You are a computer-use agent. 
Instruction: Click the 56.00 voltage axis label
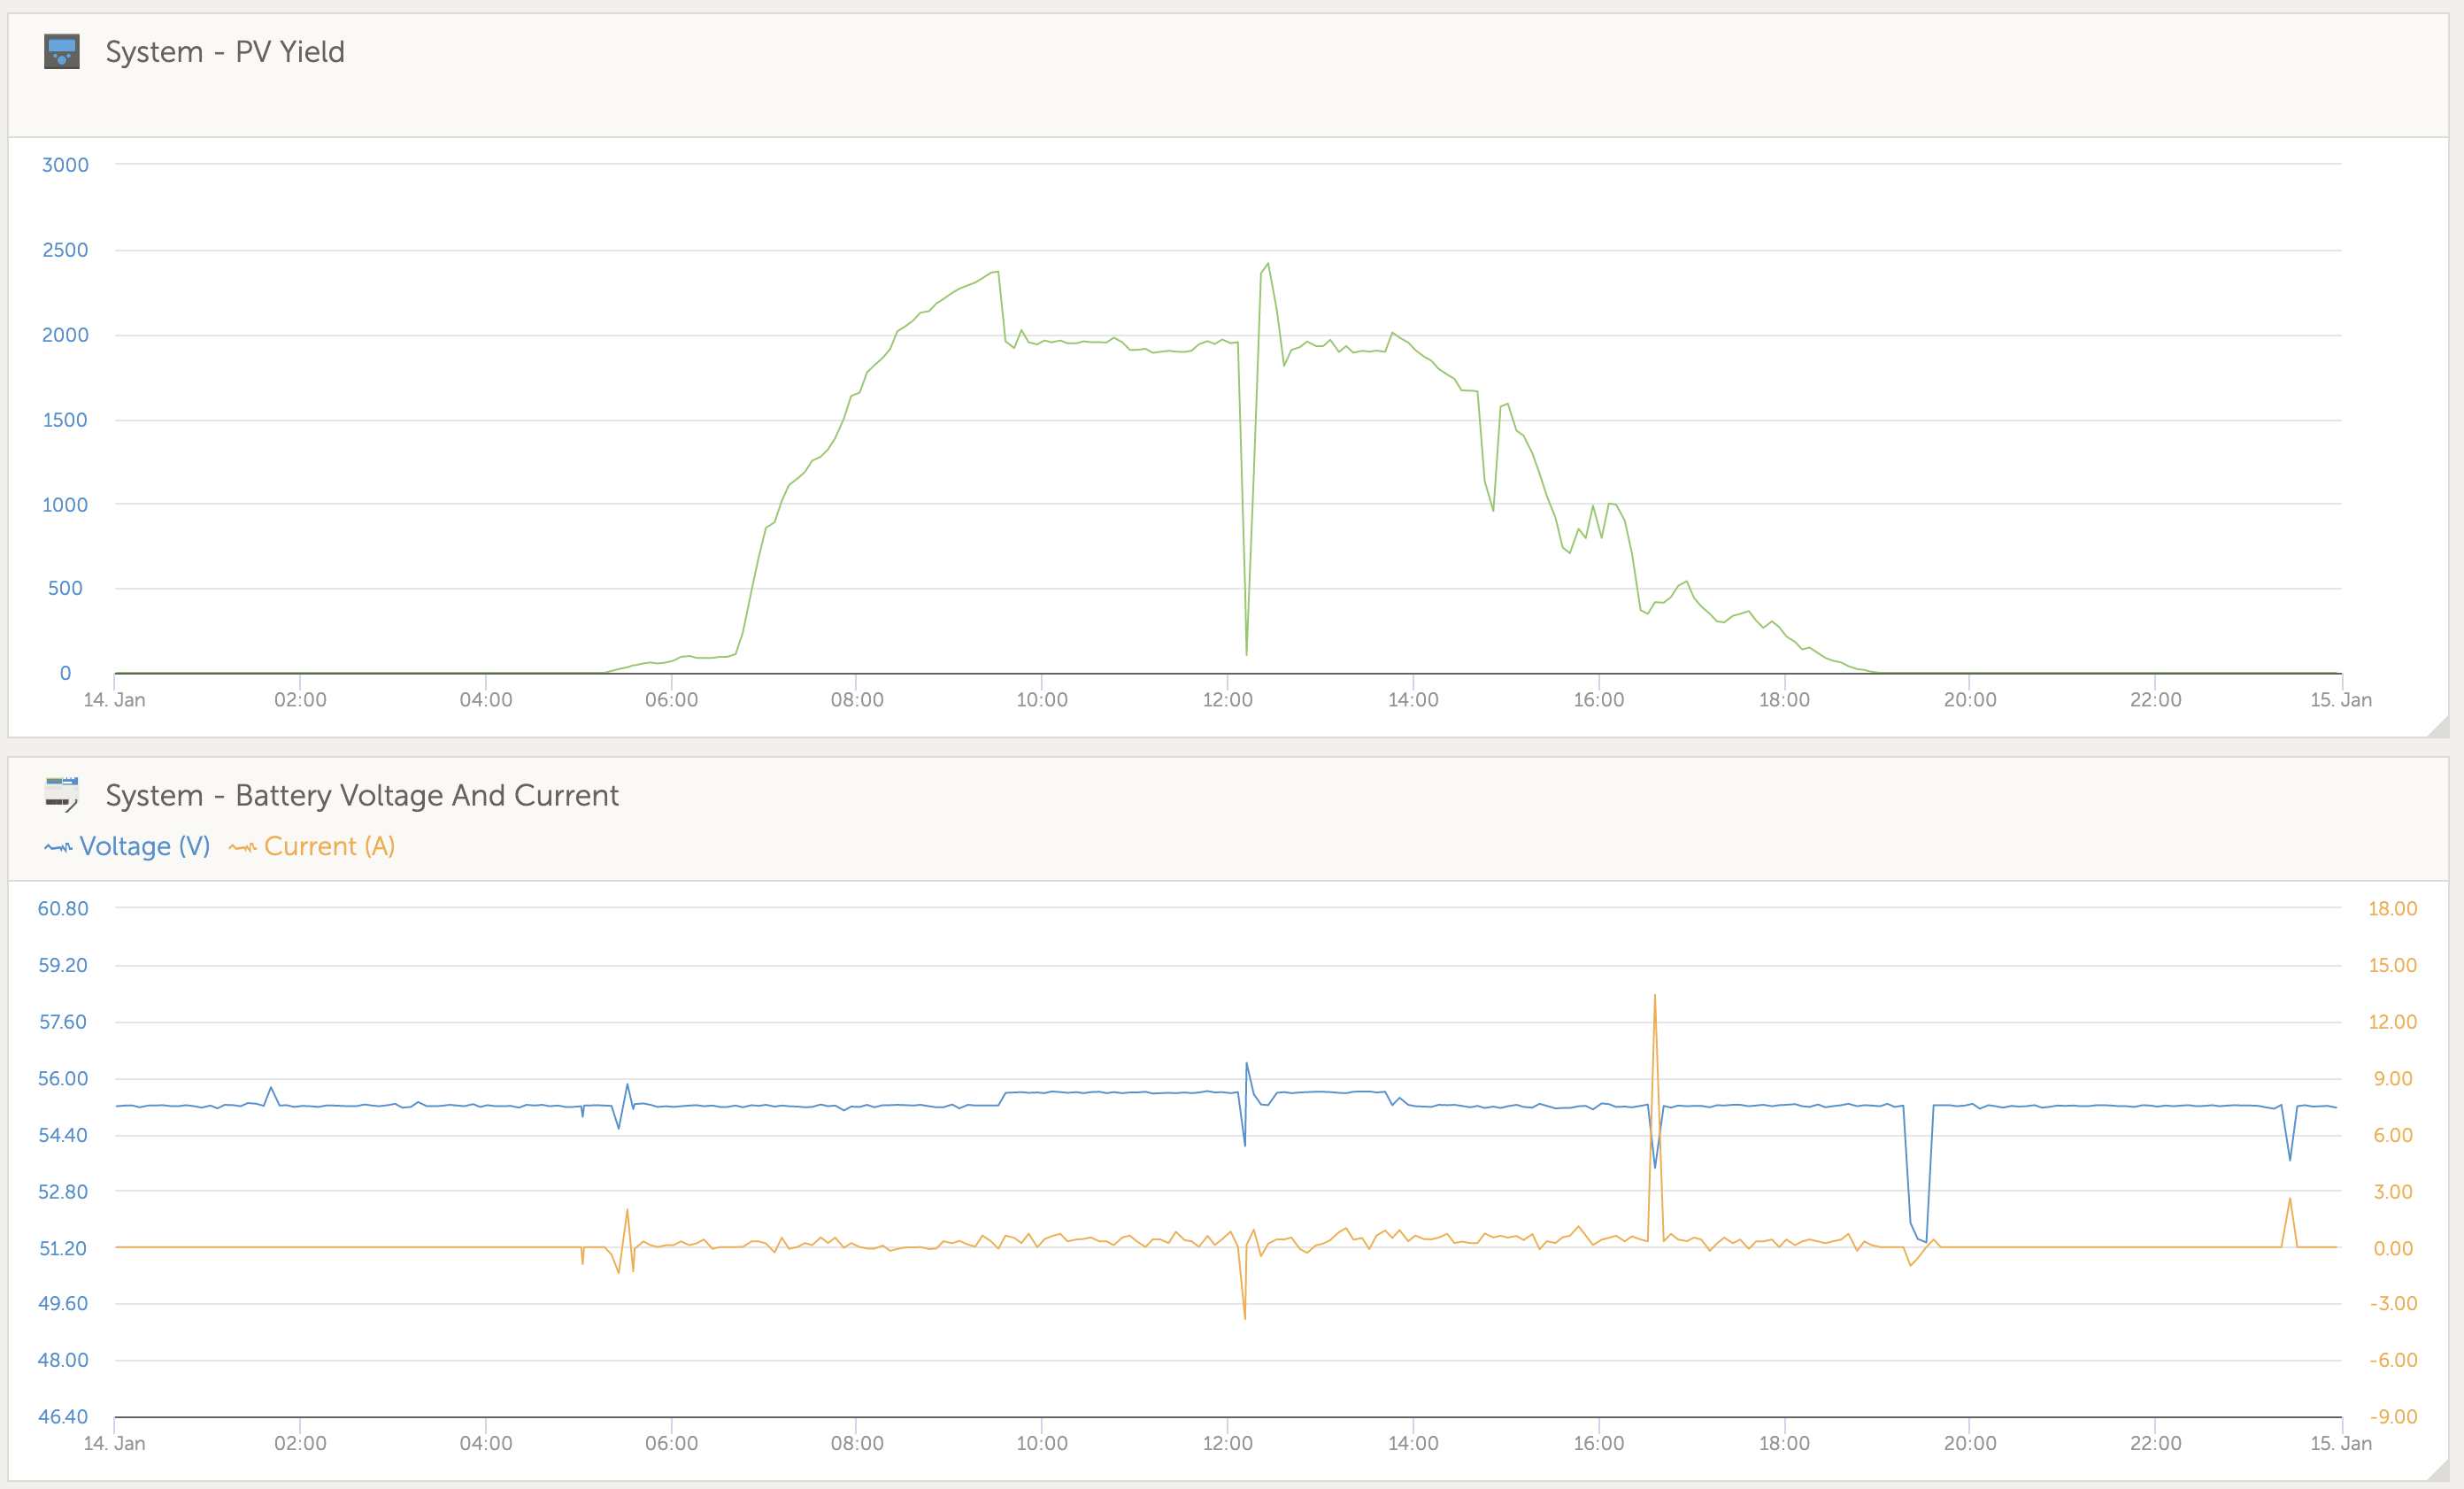click(x=63, y=1079)
